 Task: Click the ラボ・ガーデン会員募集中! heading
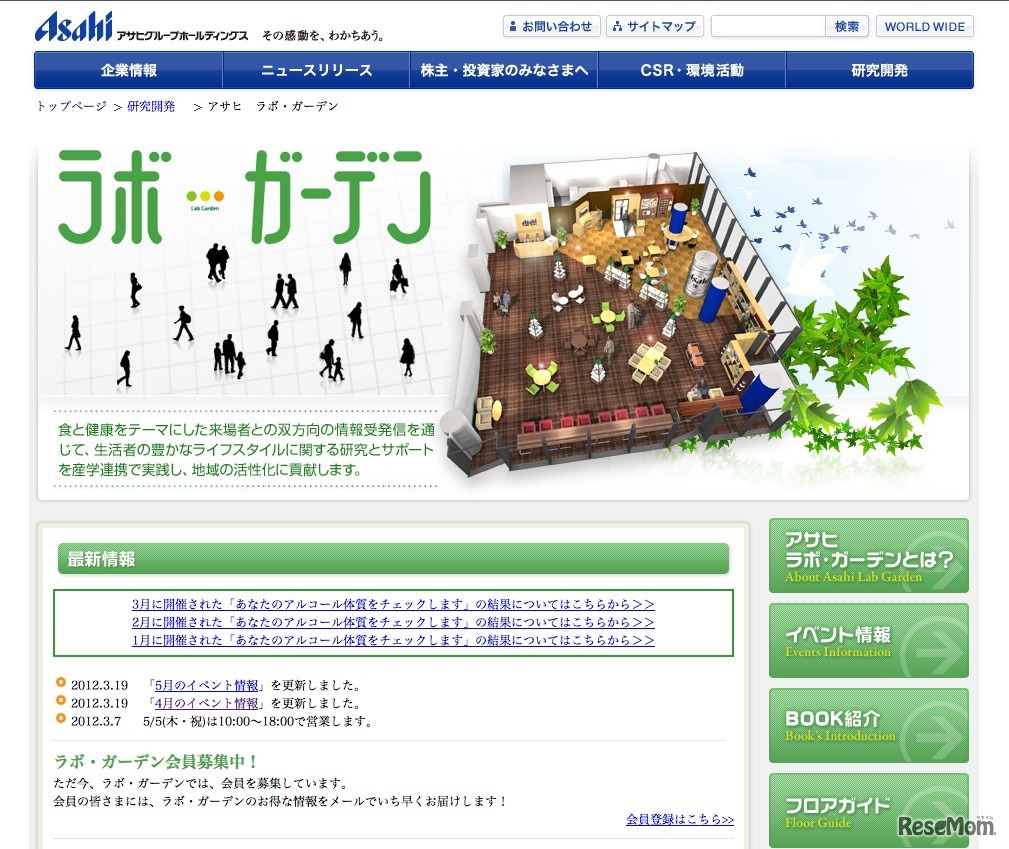coord(155,761)
